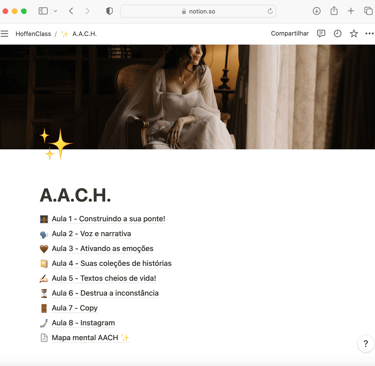Click the writing hand icon beside Aula 5
Viewport: 375px width, 366px height.
tap(44, 278)
